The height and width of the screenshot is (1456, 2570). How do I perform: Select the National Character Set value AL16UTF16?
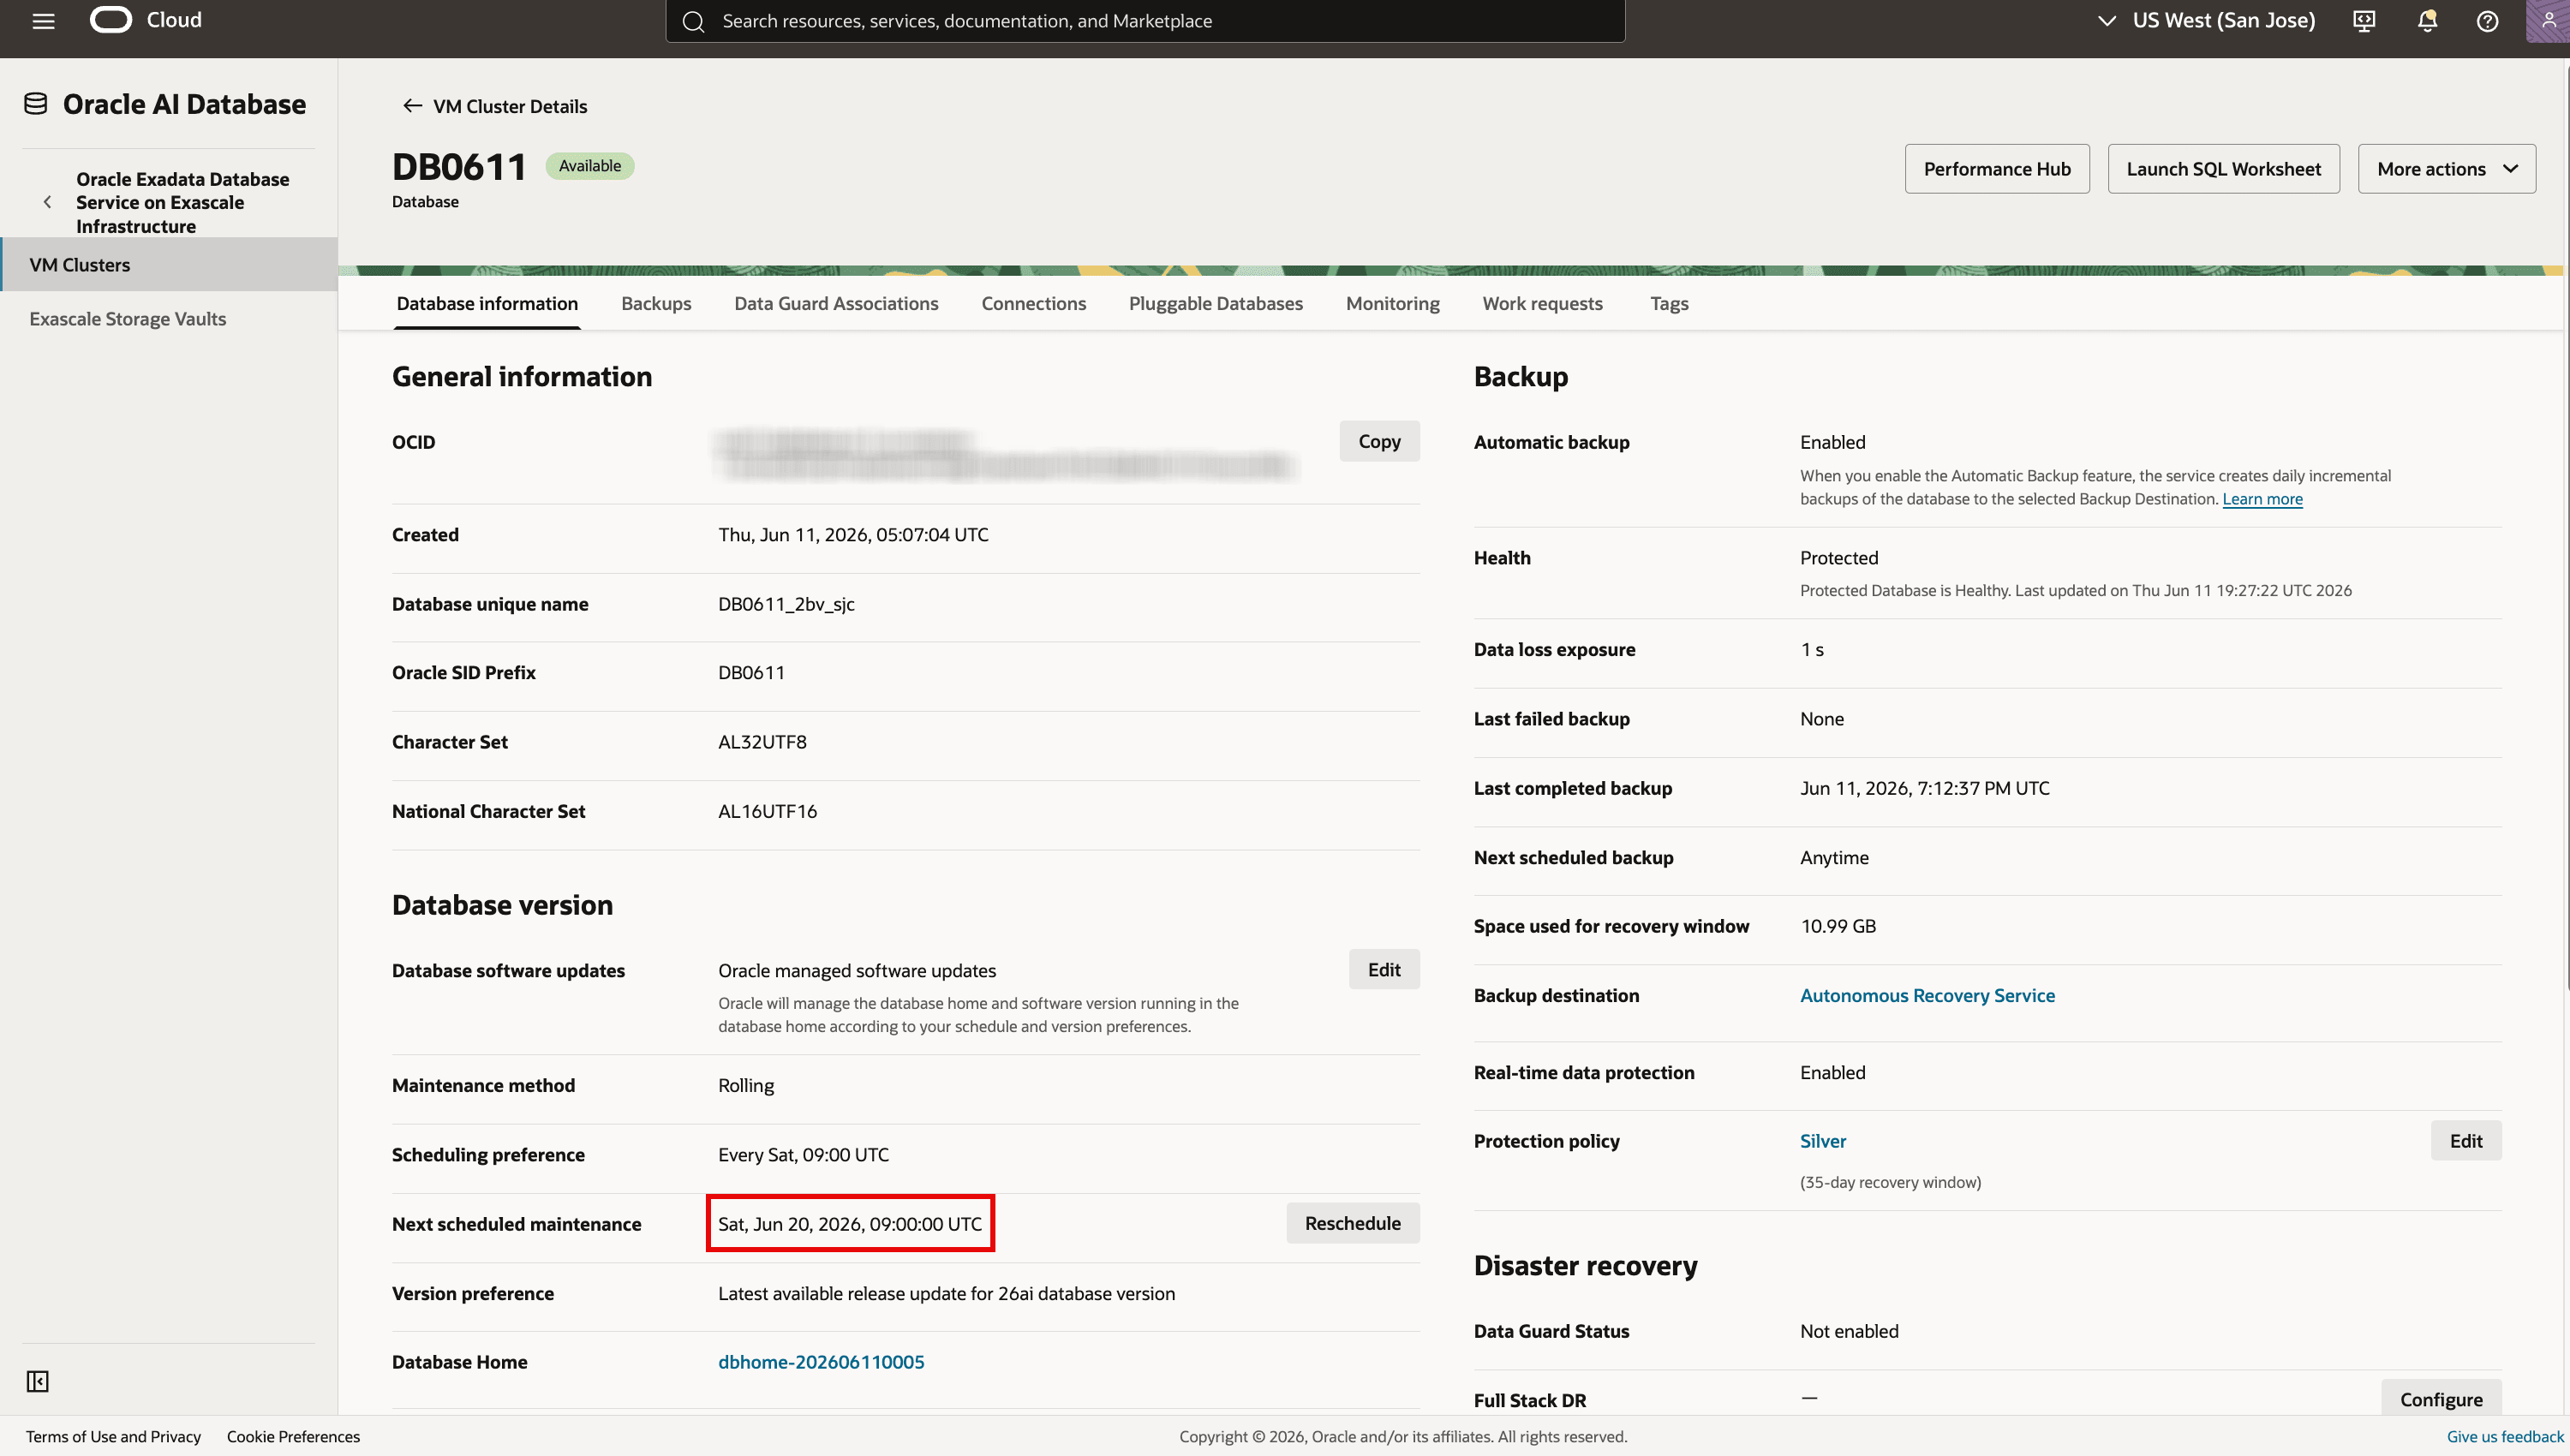767,811
